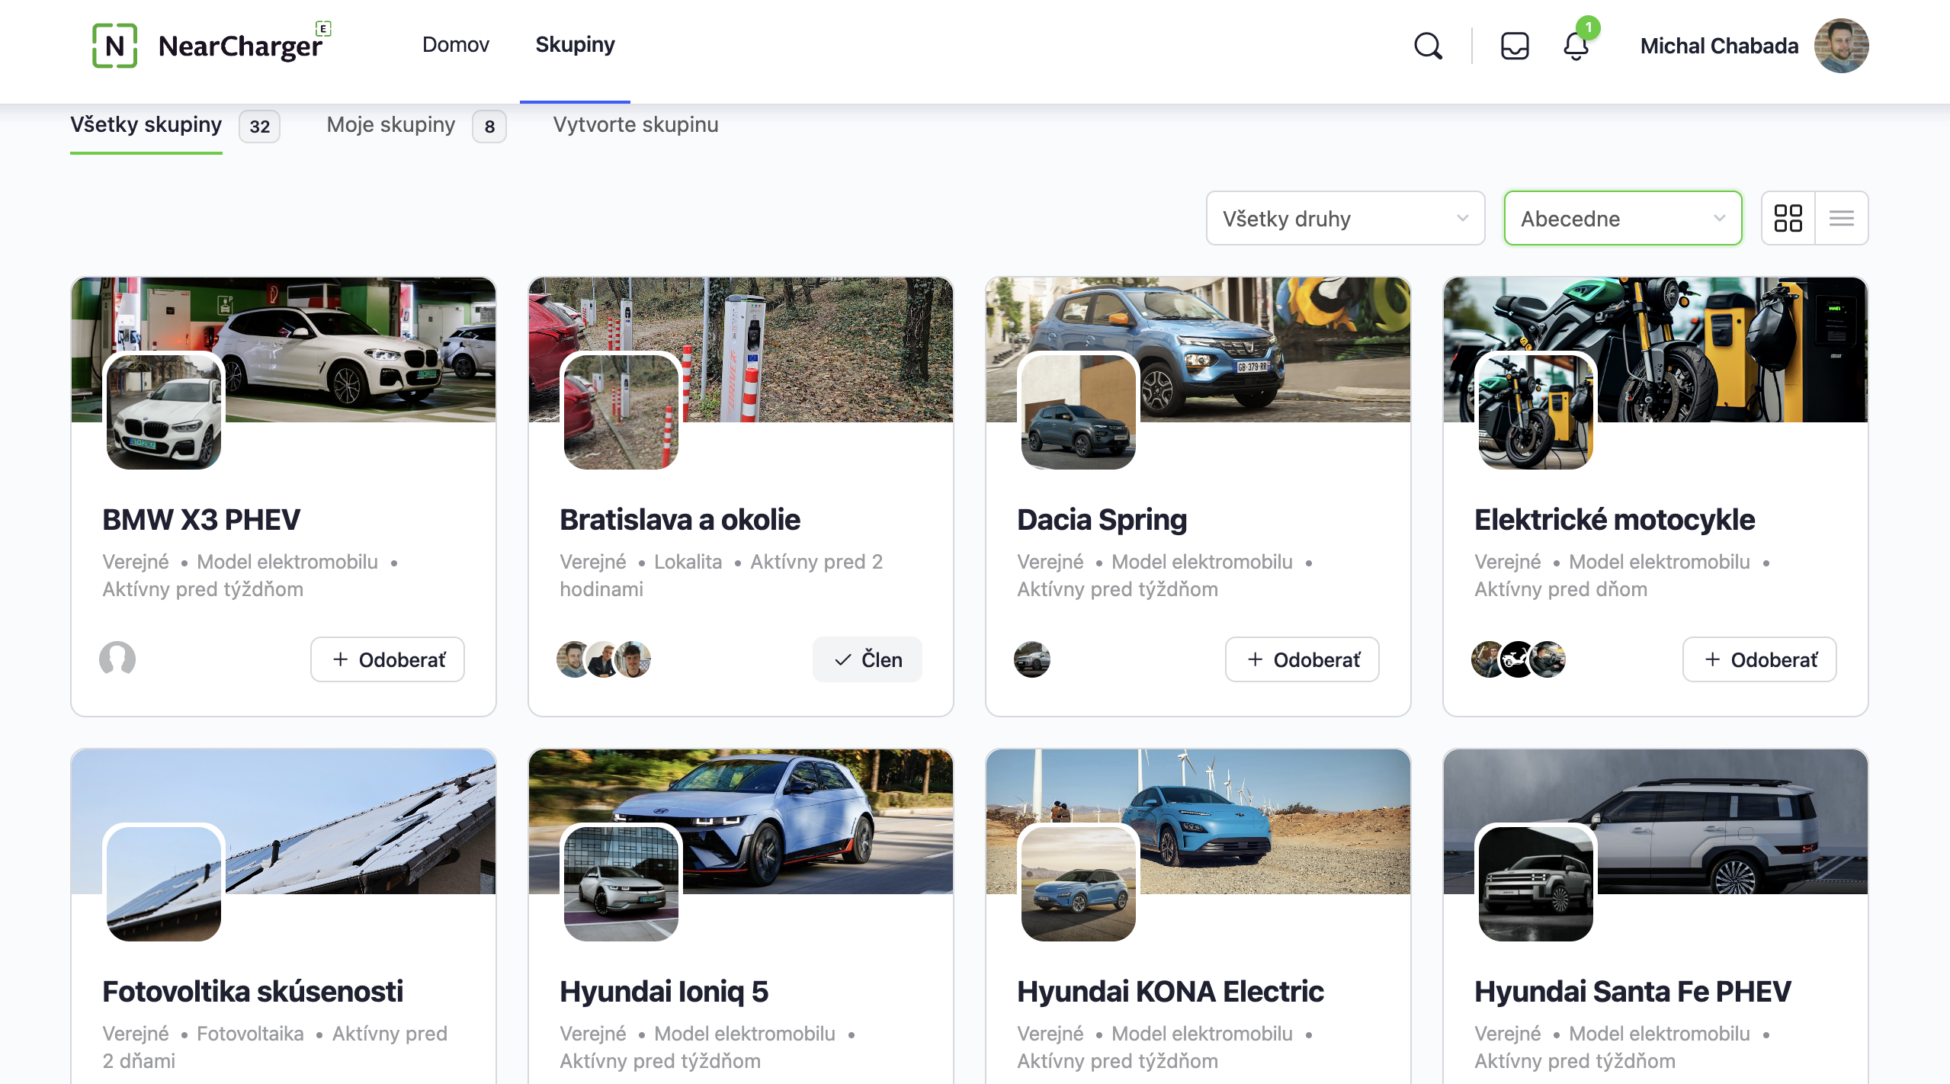Image resolution: width=1950 pixels, height=1084 pixels.
Task: Click Hyundai Santa Fe PHEV avatar thumbnail
Action: tap(1536, 883)
